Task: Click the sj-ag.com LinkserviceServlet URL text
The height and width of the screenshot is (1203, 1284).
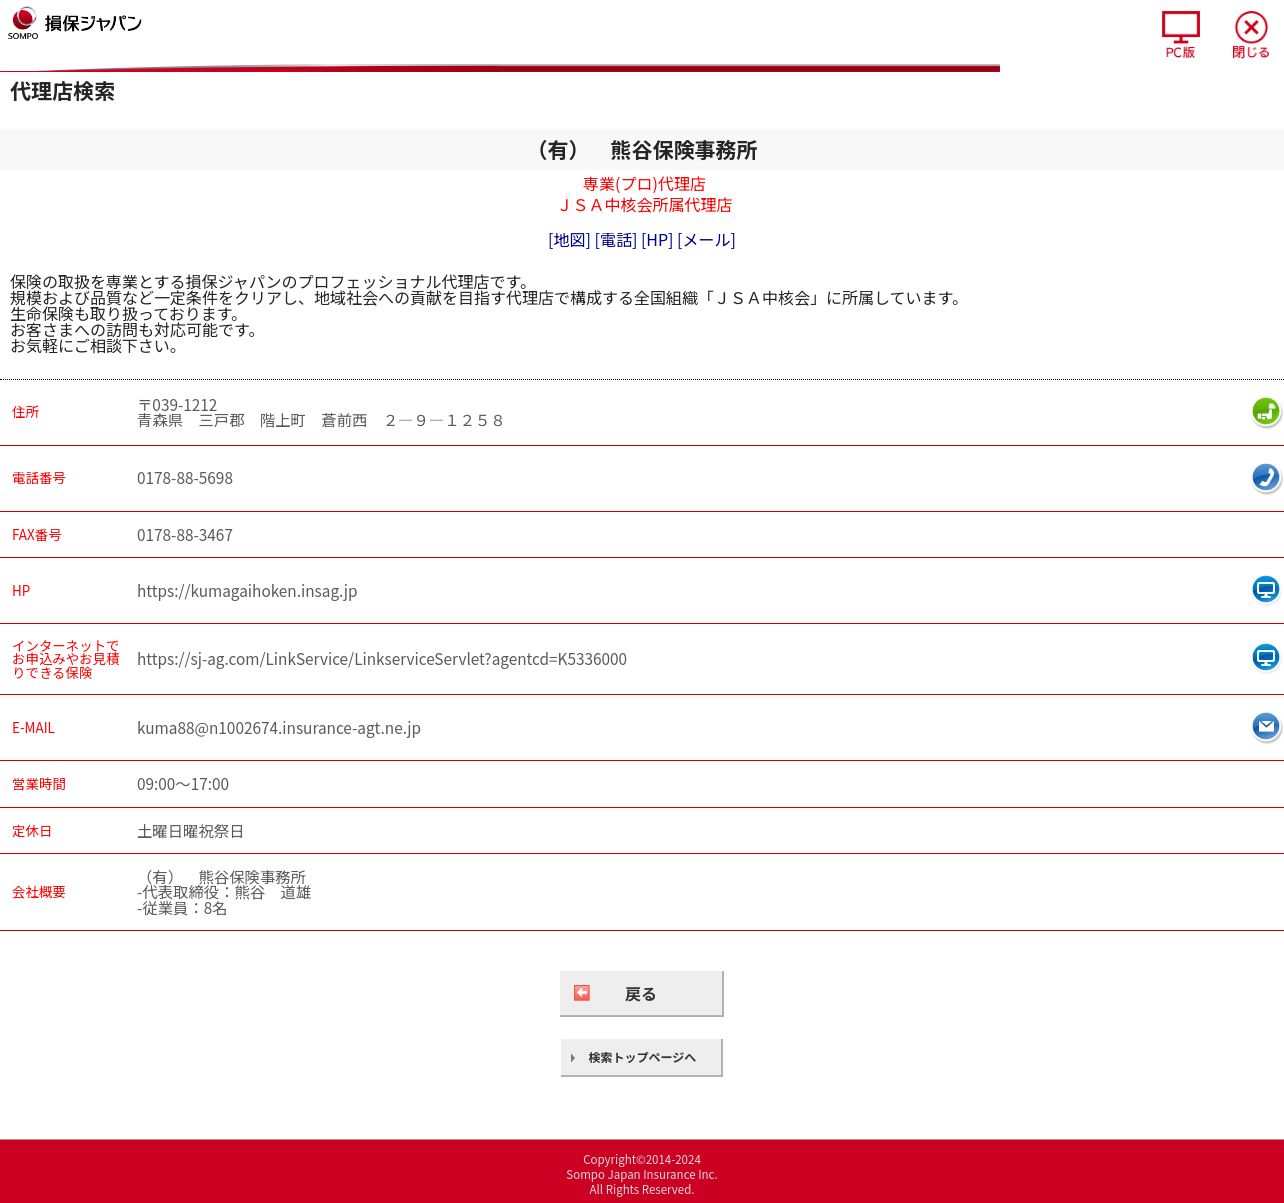Action: pos(382,659)
